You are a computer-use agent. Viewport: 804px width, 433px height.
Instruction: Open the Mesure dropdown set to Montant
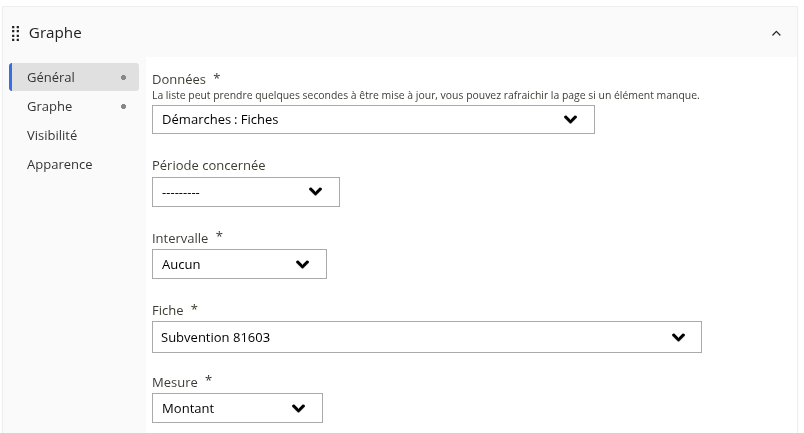coord(237,408)
